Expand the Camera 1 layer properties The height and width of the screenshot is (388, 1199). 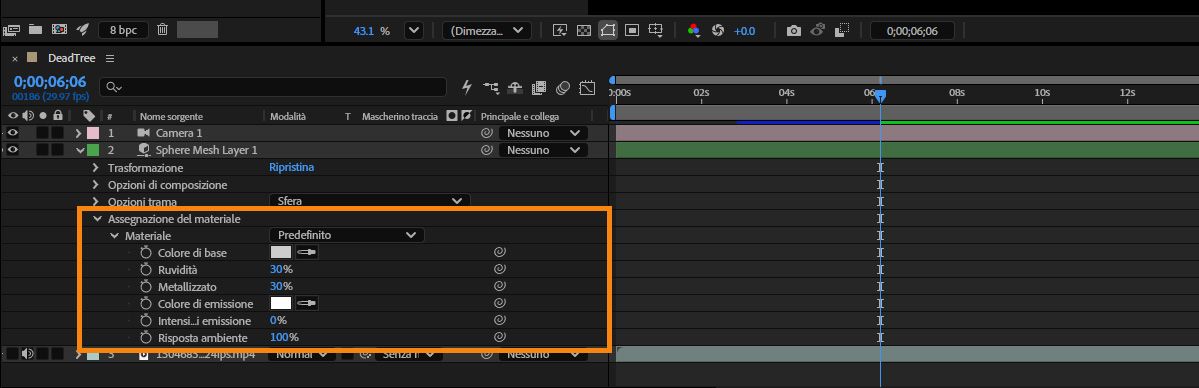78,133
